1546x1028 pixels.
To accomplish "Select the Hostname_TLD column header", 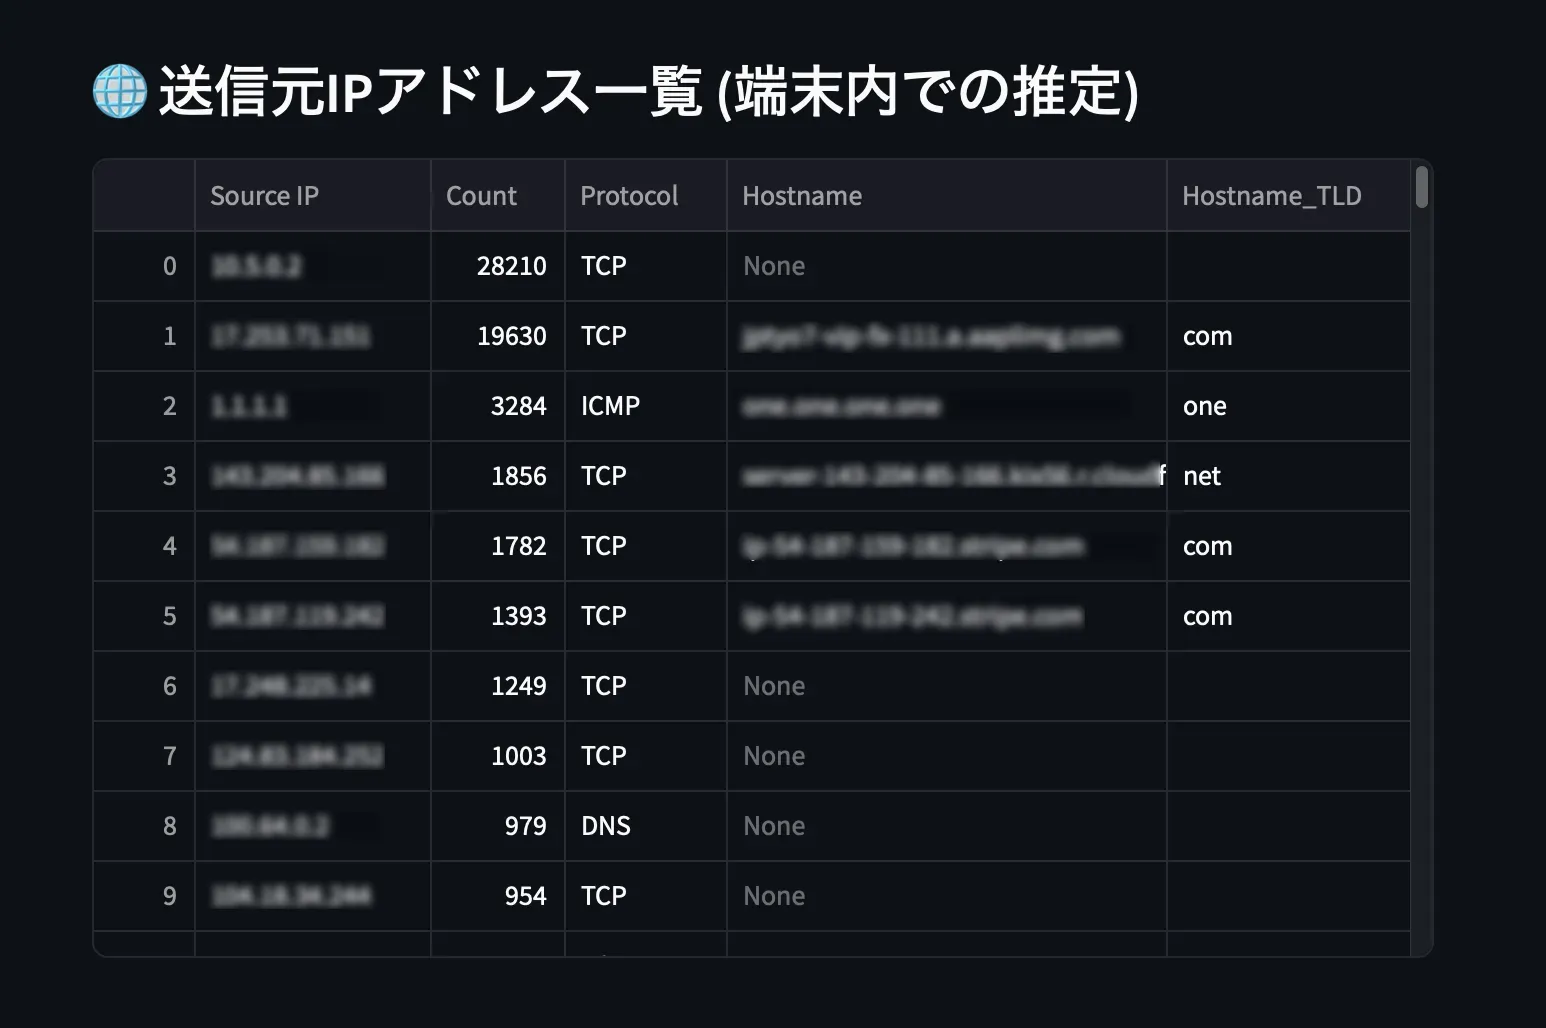I will pos(1272,195).
